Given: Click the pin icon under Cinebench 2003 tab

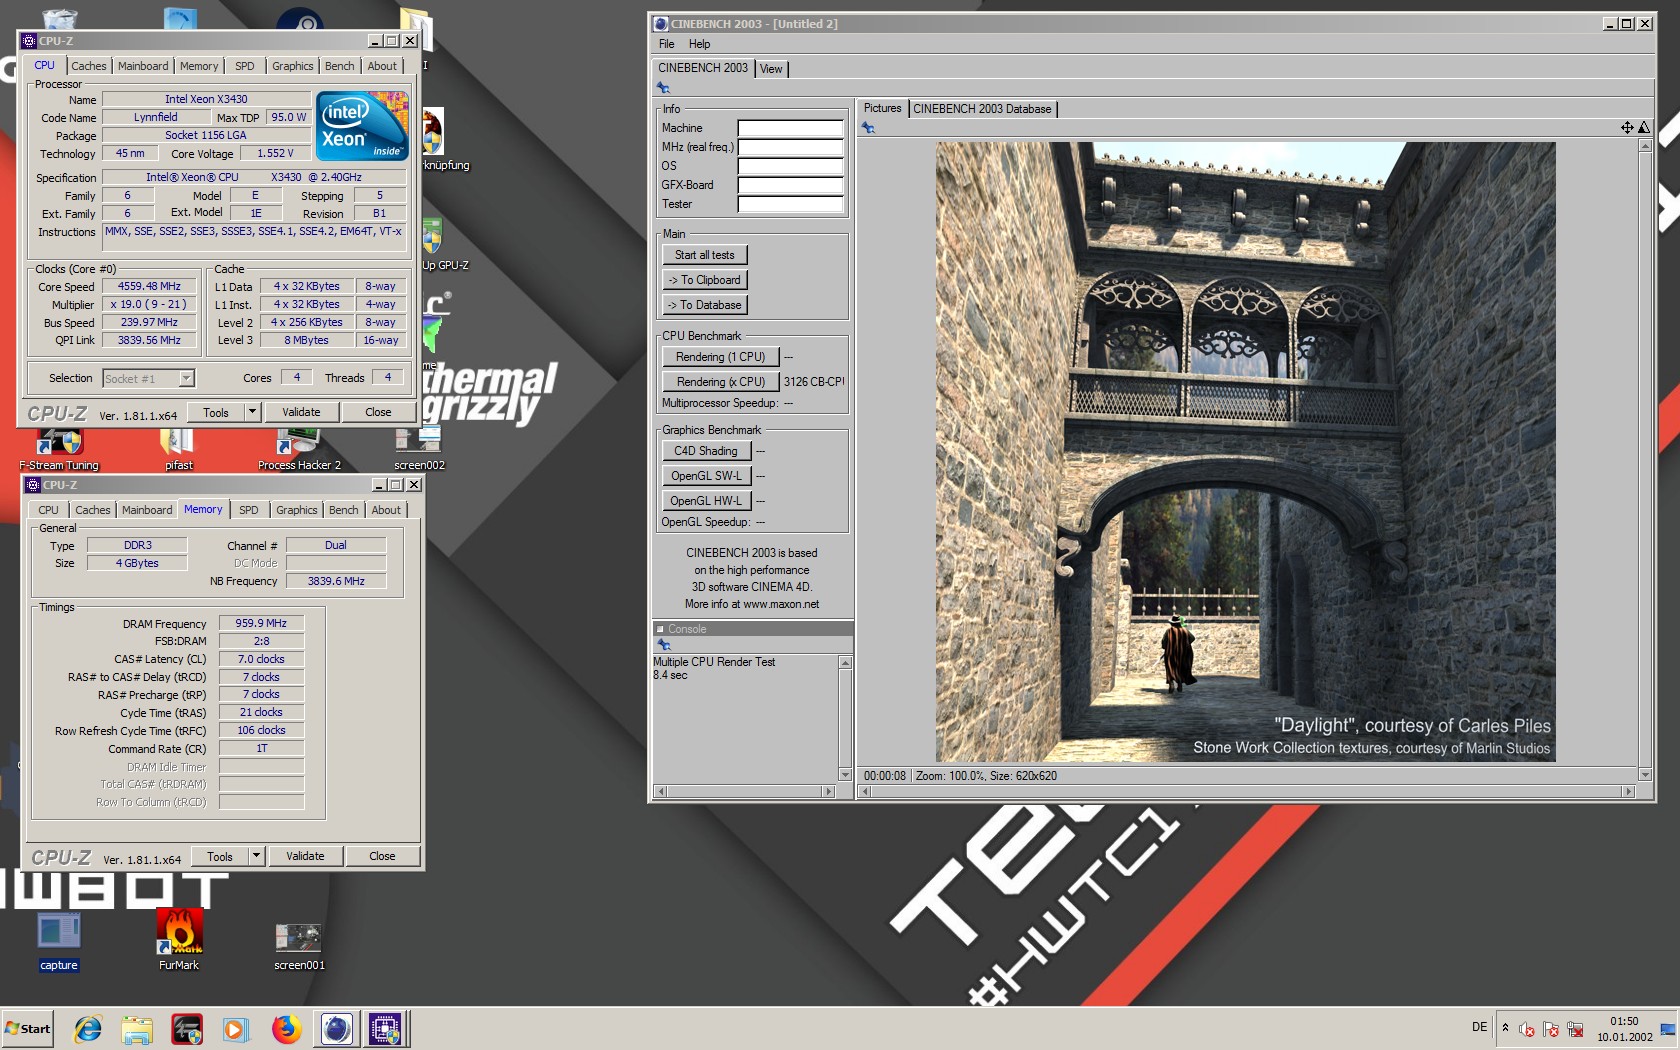Looking at the screenshot, I should pyautogui.click(x=663, y=88).
